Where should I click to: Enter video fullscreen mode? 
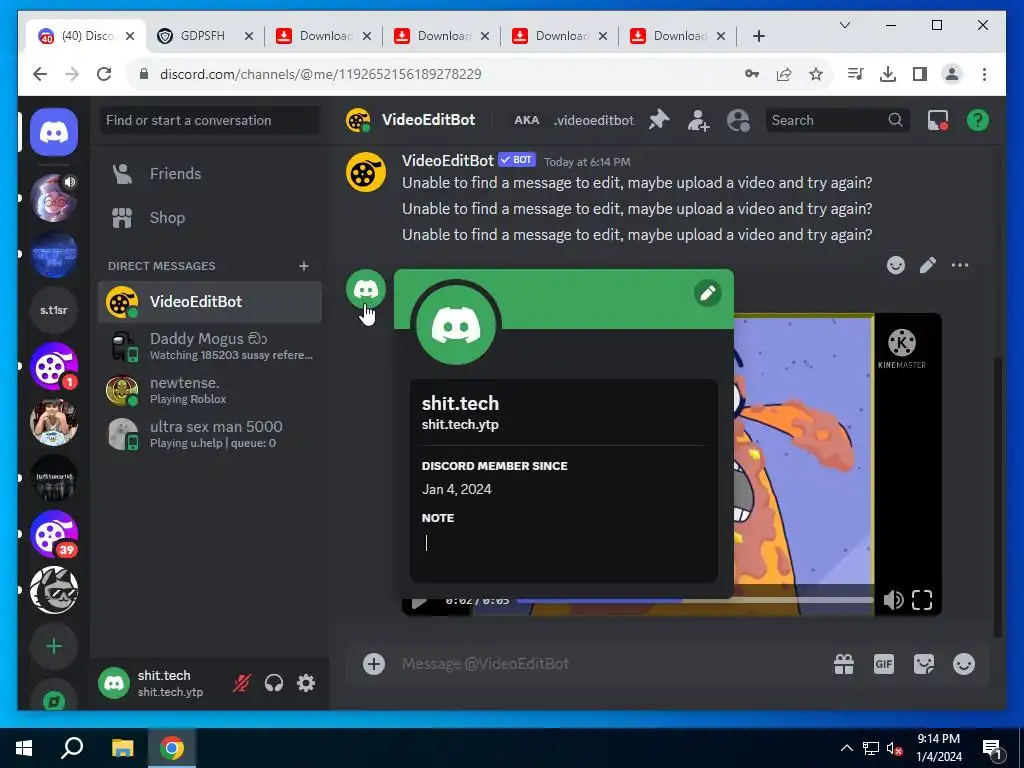click(x=921, y=600)
